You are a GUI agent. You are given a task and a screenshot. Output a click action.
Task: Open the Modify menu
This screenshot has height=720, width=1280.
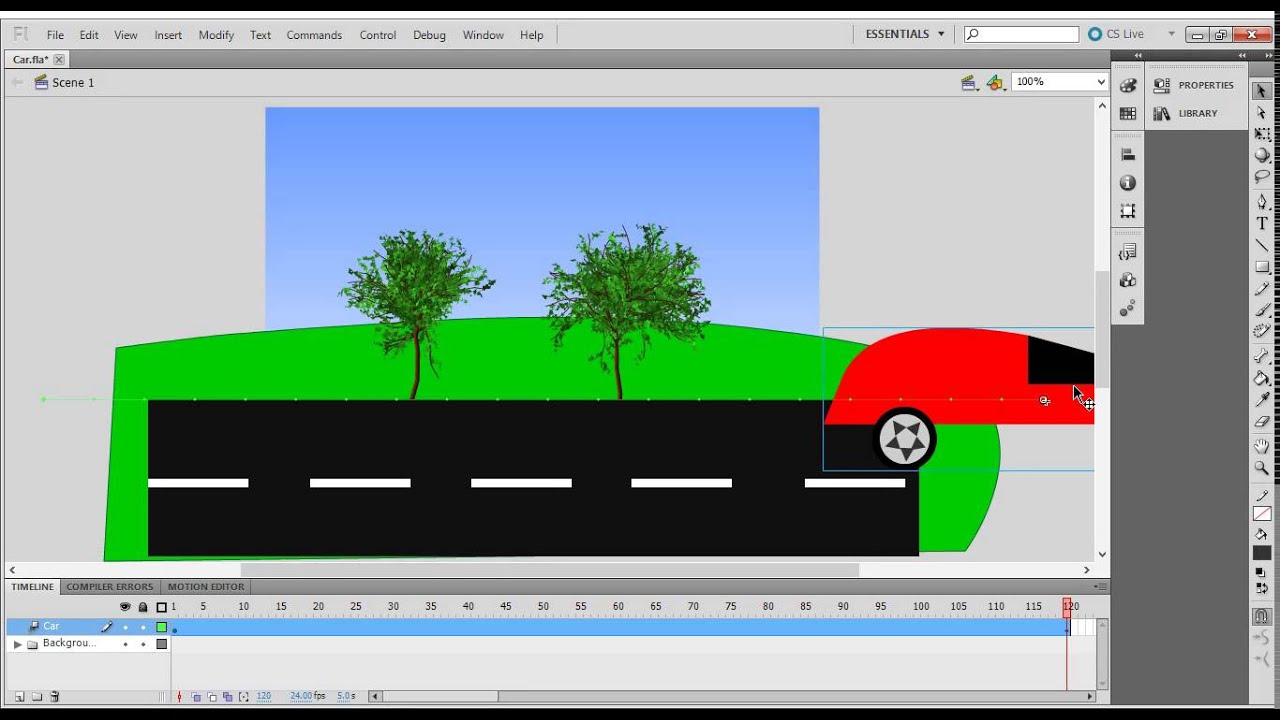click(216, 35)
